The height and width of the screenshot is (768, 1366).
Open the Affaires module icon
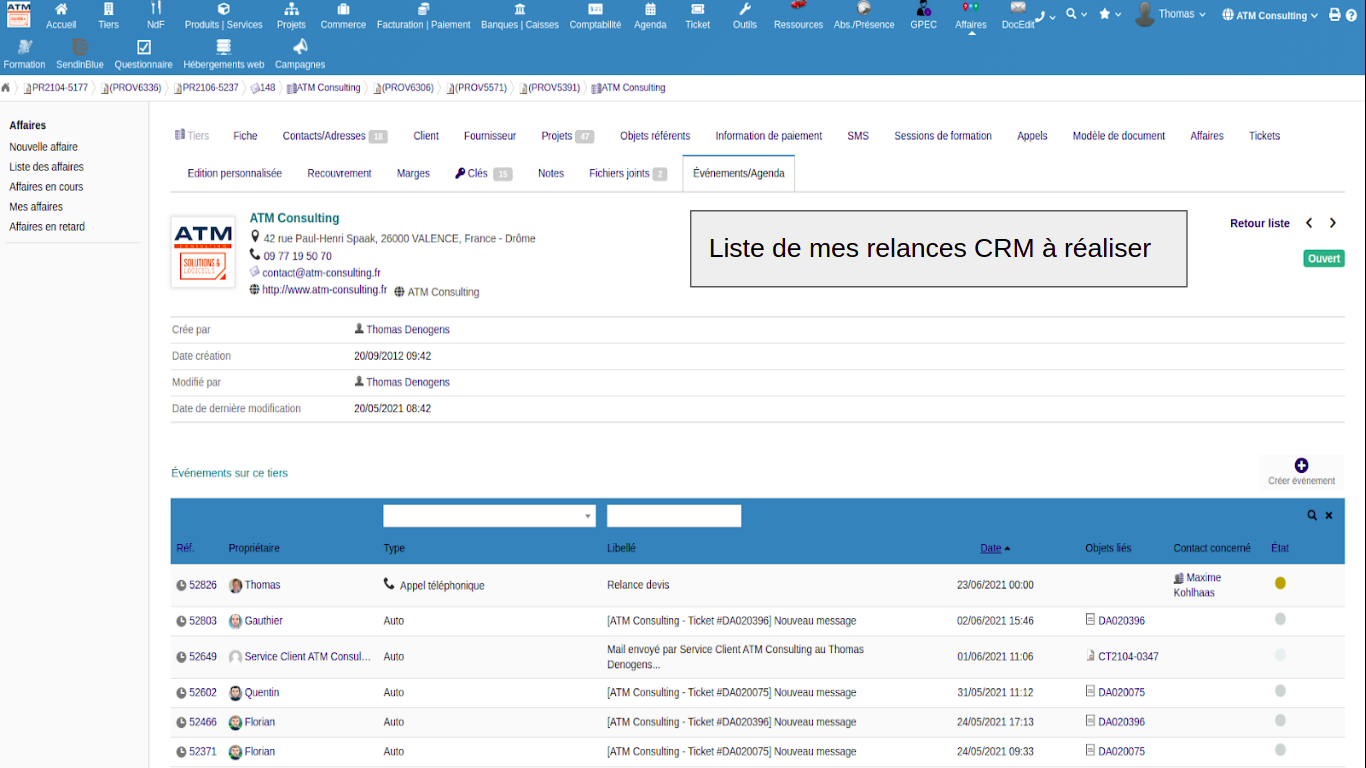coord(970,8)
